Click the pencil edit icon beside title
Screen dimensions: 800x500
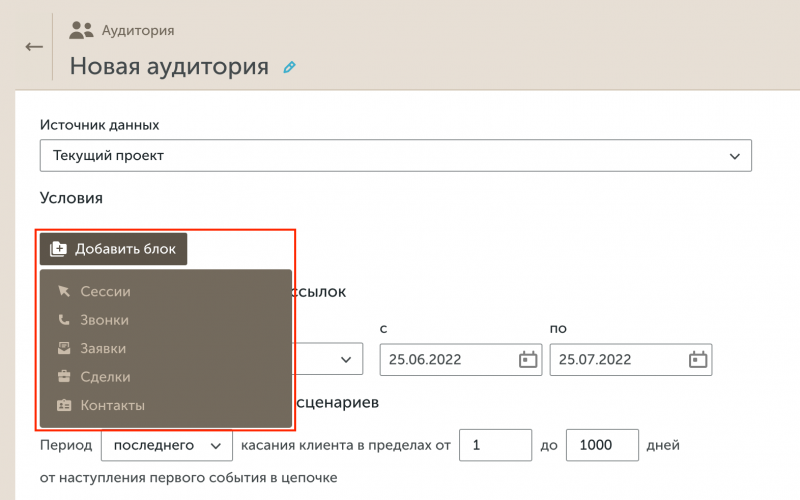[x=290, y=67]
